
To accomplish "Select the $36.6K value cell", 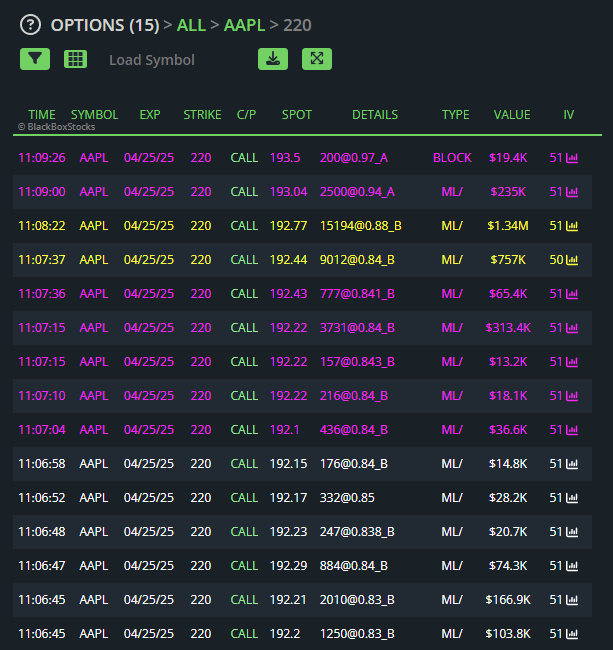I will click(x=508, y=430).
